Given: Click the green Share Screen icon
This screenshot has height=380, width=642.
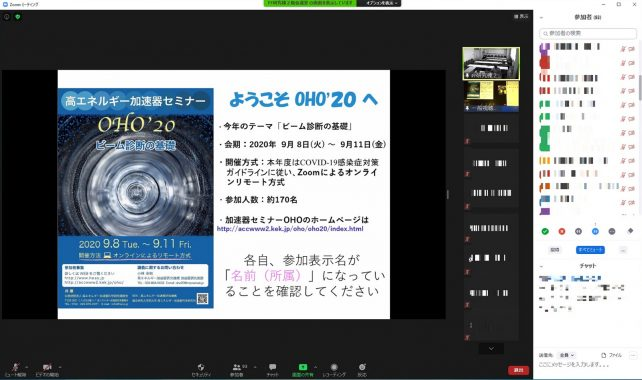Looking at the screenshot, I should tap(303, 367).
